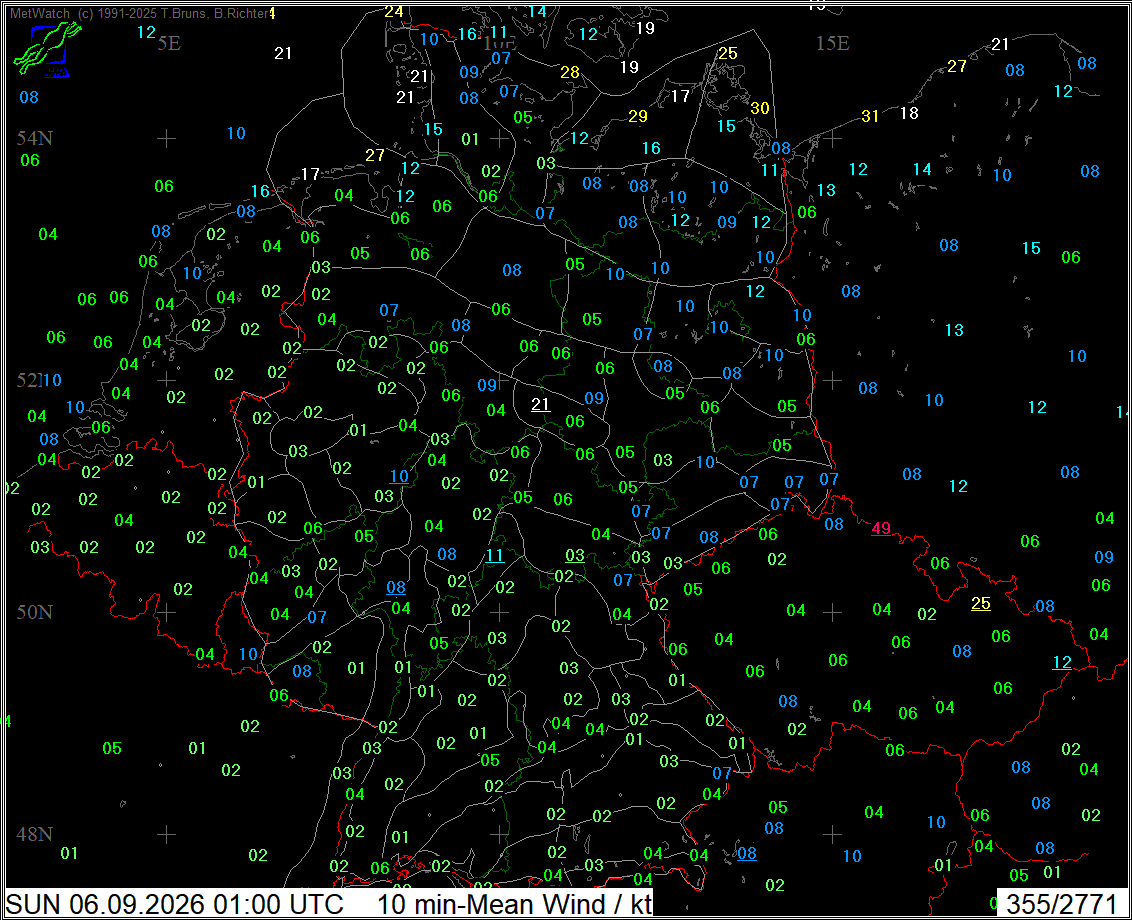Click the underlined green 03 station value

[x=575, y=555]
